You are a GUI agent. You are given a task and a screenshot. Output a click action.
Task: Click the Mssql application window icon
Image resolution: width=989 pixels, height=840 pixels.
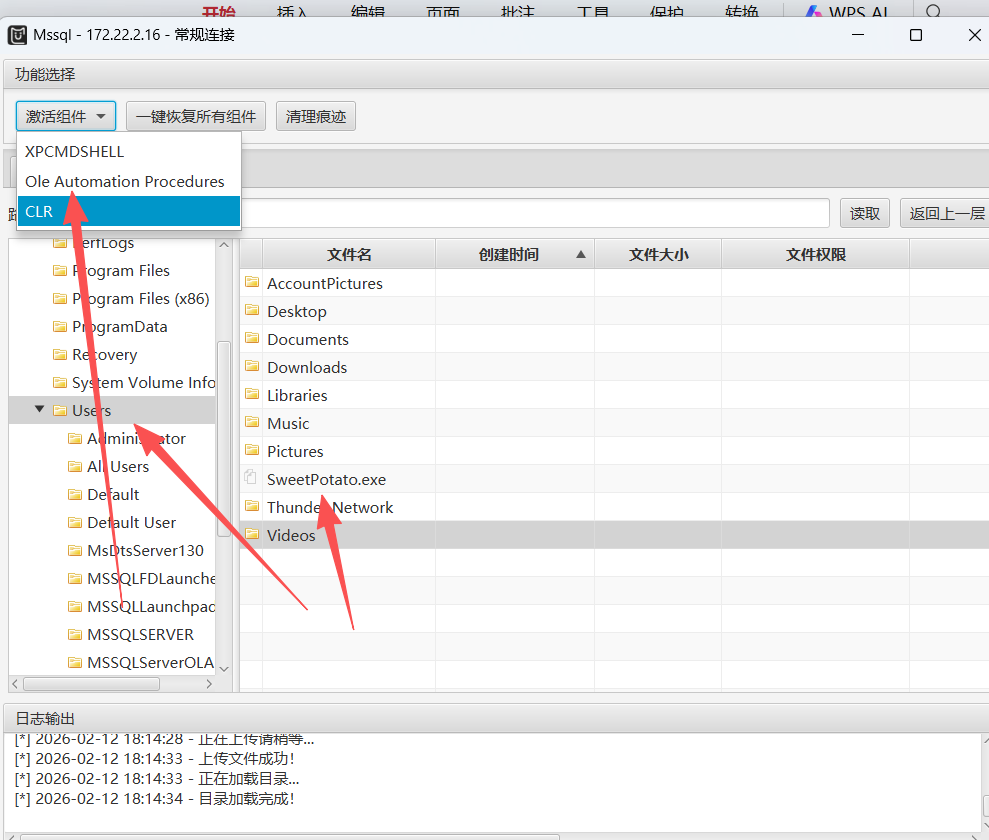pos(17,35)
